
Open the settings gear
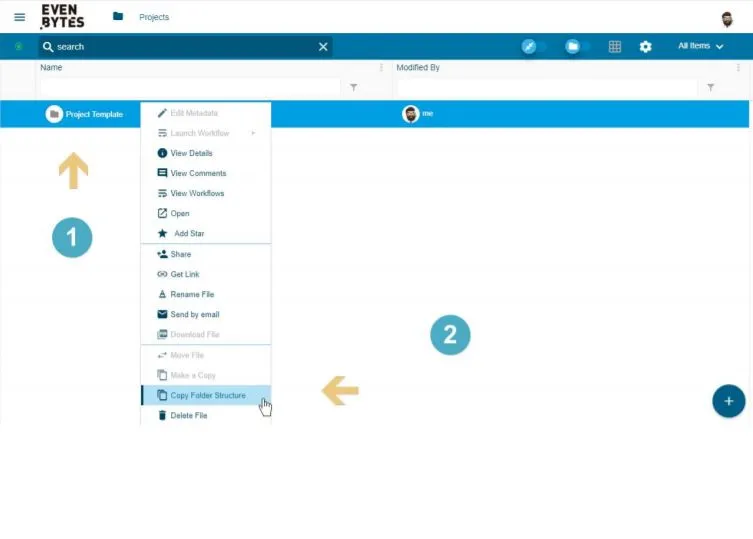point(645,47)
